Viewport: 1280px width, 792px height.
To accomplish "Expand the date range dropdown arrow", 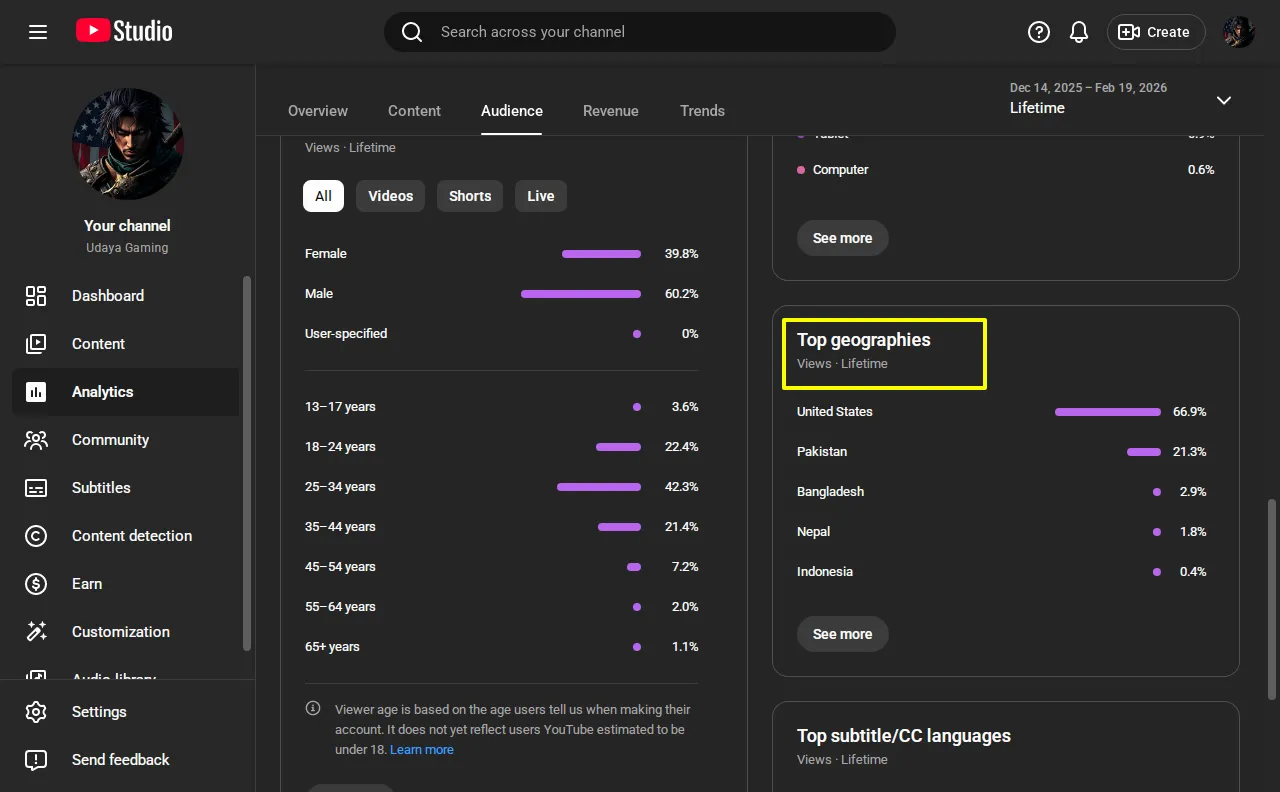I will tap(1223, 100).
